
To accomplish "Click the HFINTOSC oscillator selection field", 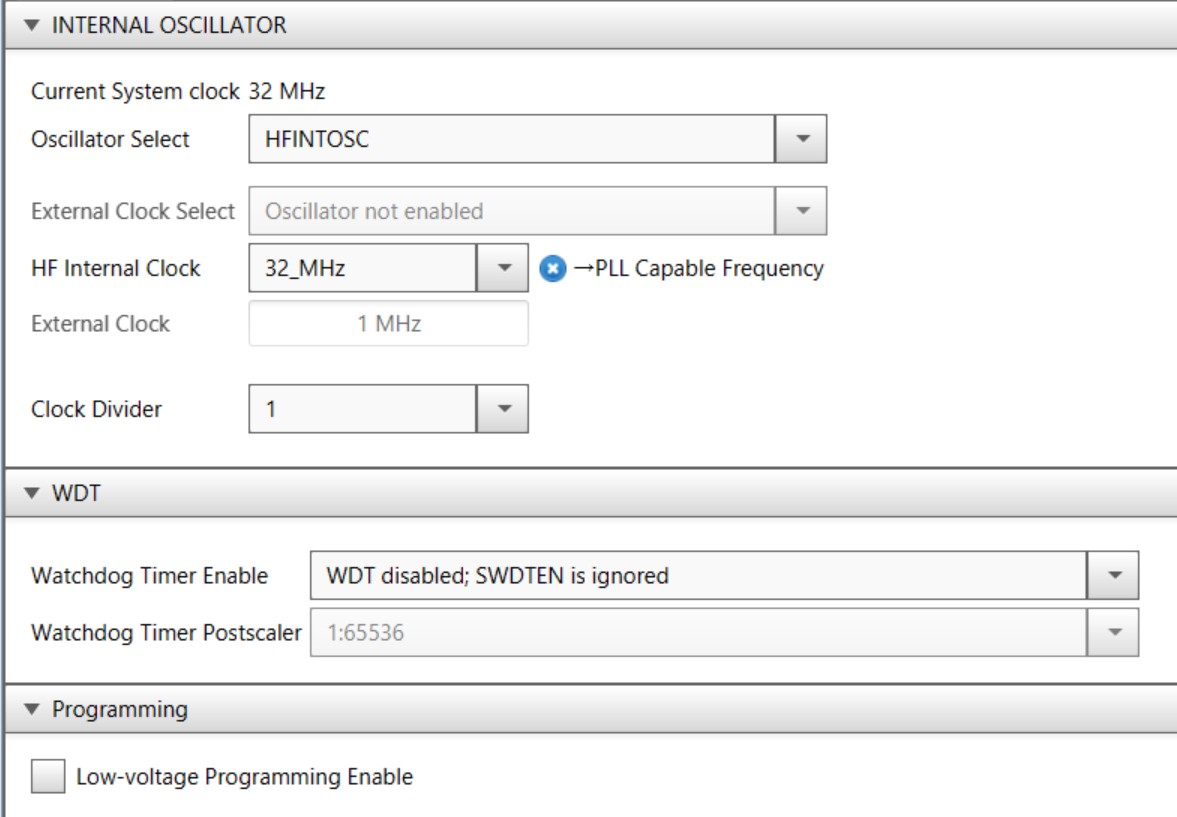I will coord(511,139).
